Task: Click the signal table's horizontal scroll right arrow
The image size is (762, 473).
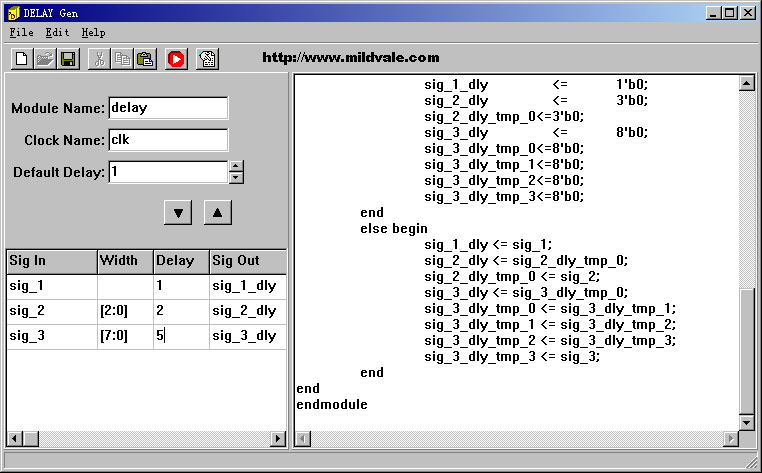Action: click(278, 439)
